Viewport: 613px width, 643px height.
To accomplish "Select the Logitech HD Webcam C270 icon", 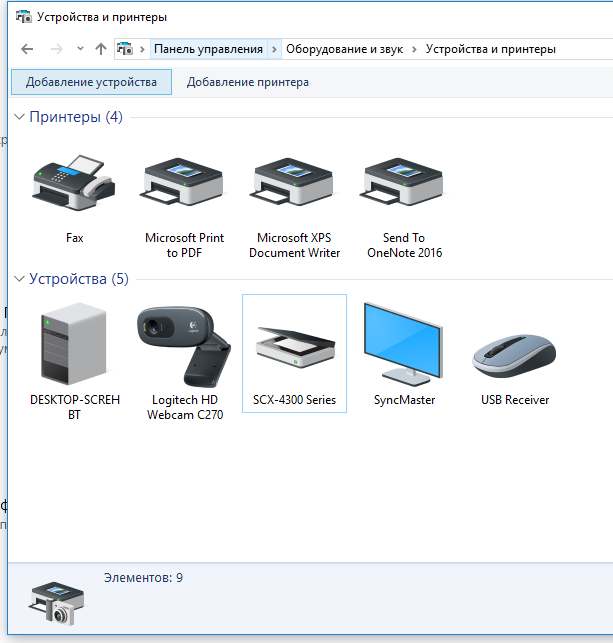I will click(184, 347).
